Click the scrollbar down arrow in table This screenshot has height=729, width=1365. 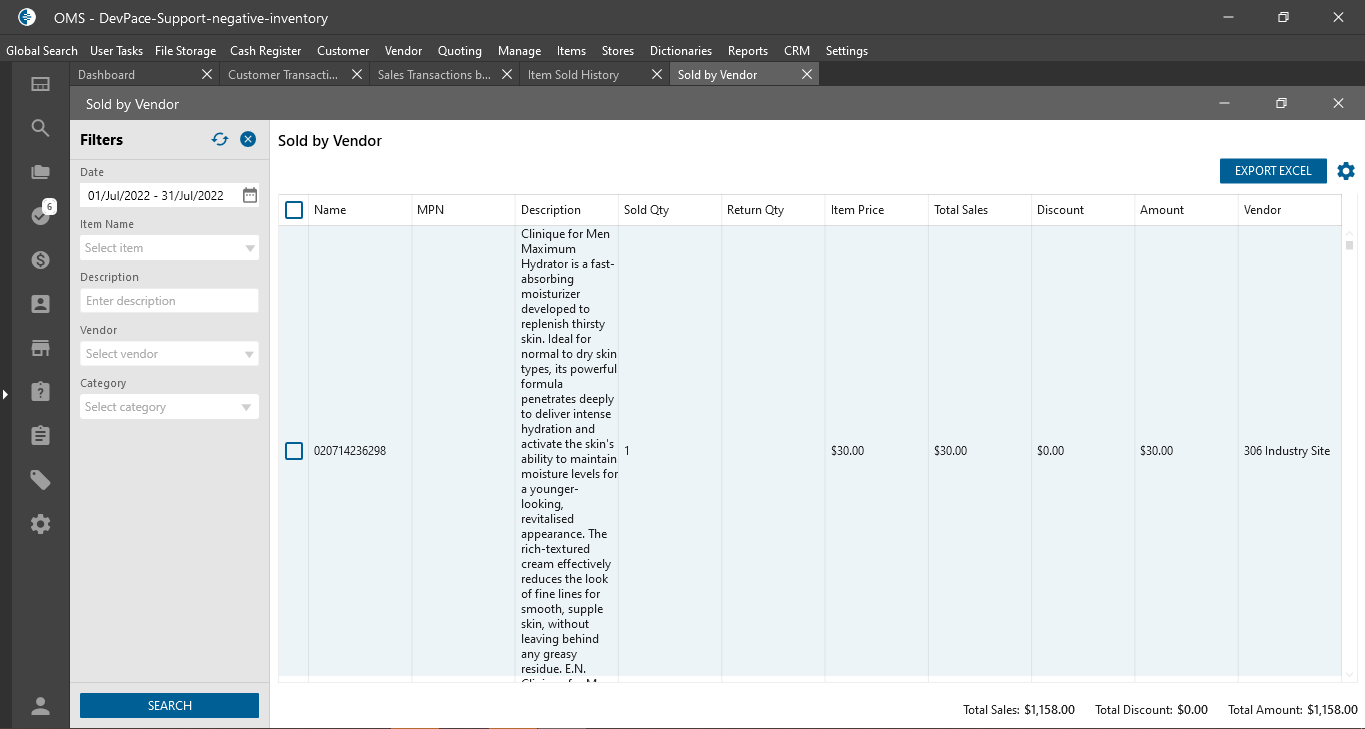tap(1349, 675)
